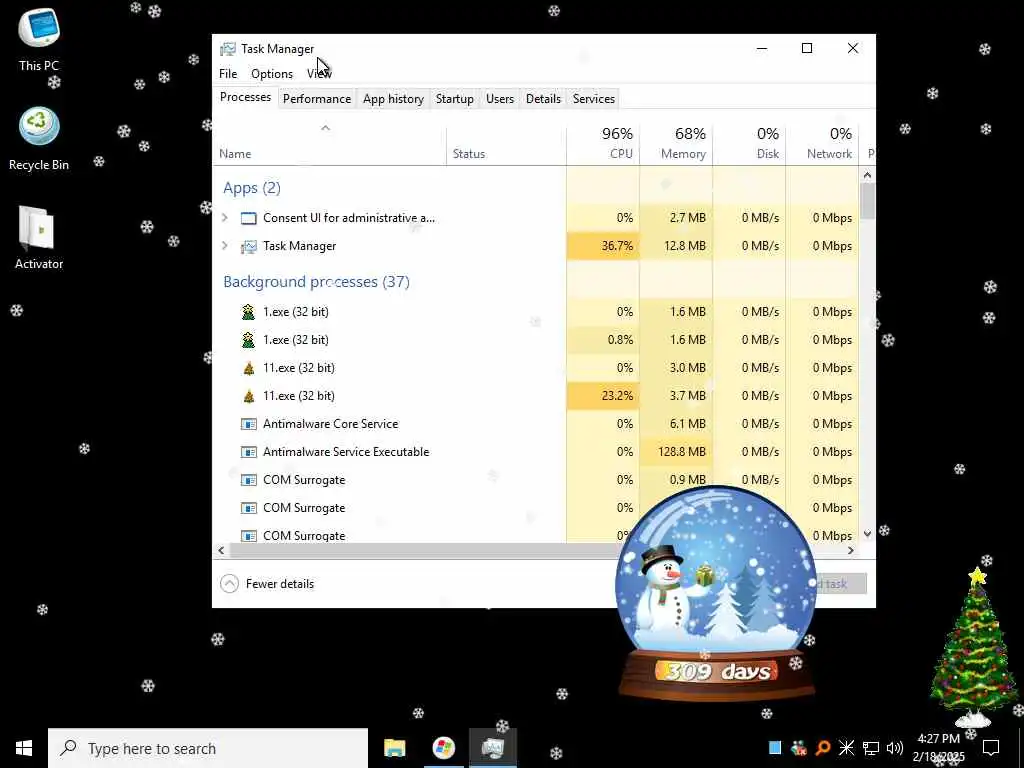The image size is (1024, 768).
Task: Sort processes by the Name column header
Action: 330,144
